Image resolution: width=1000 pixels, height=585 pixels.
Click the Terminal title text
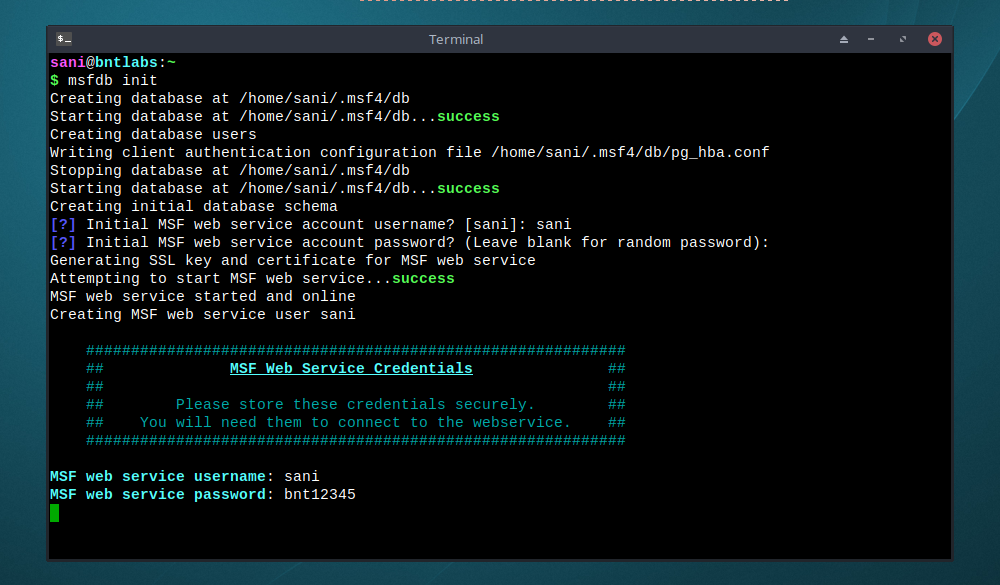click(x=455, y=40)
